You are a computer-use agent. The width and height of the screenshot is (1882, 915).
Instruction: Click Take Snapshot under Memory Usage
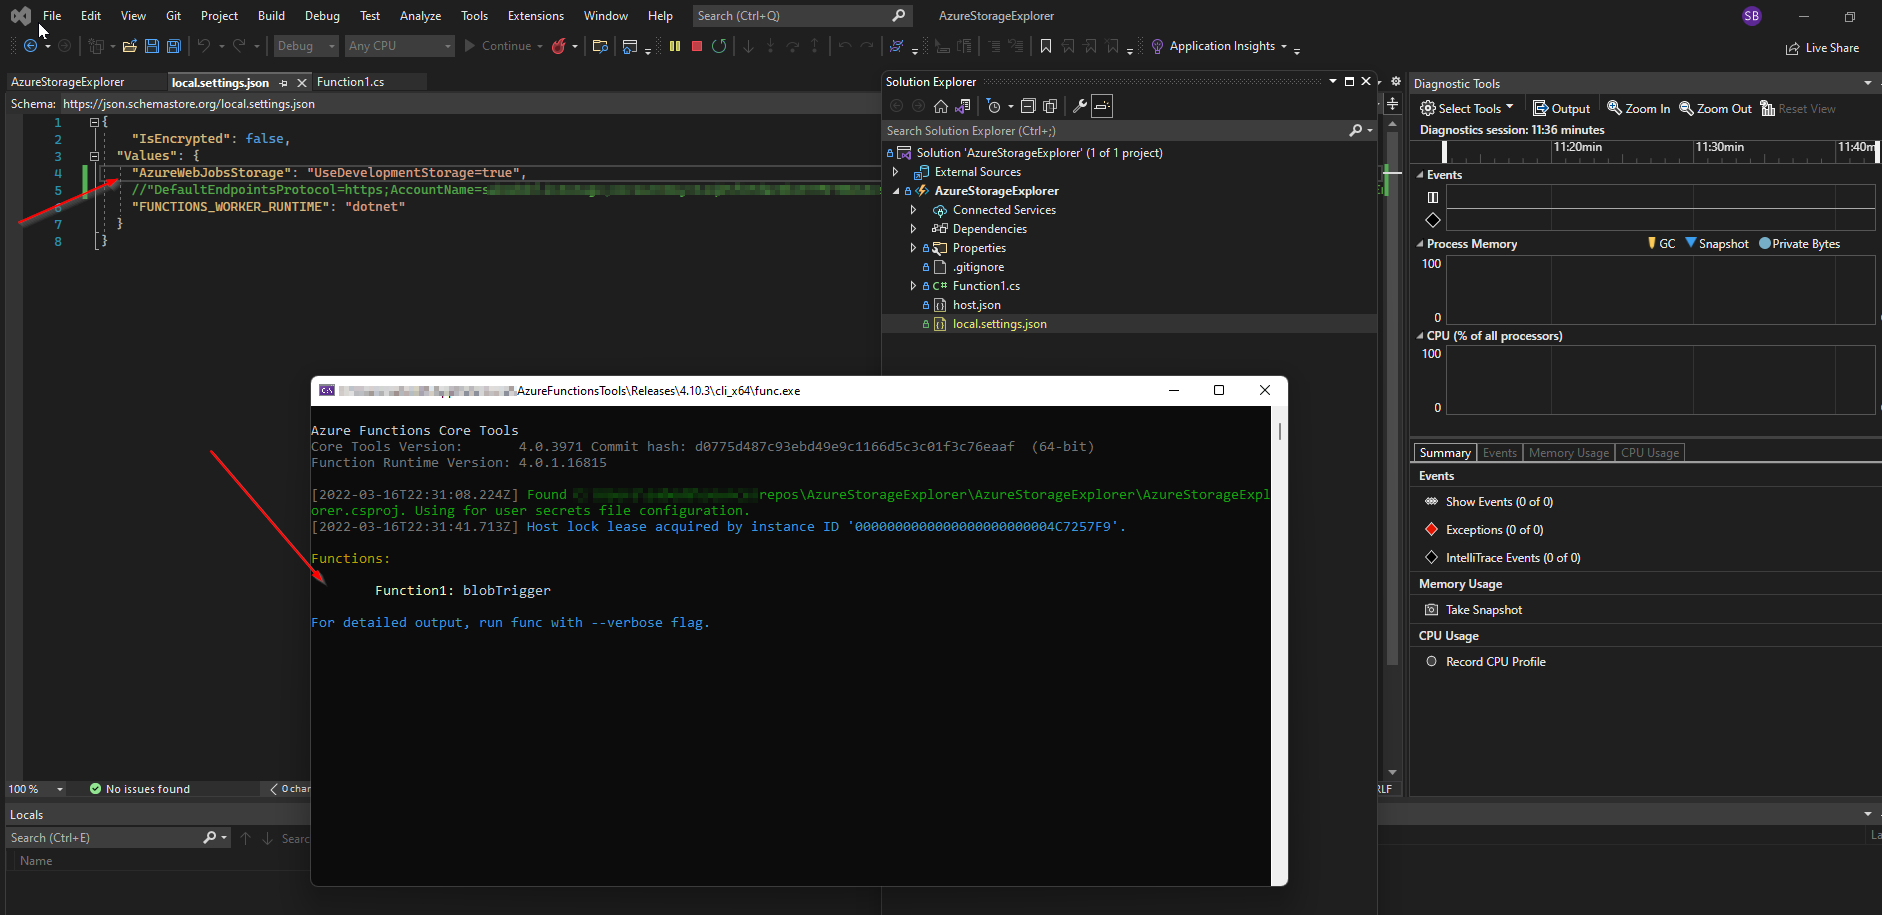point(1482,609)
